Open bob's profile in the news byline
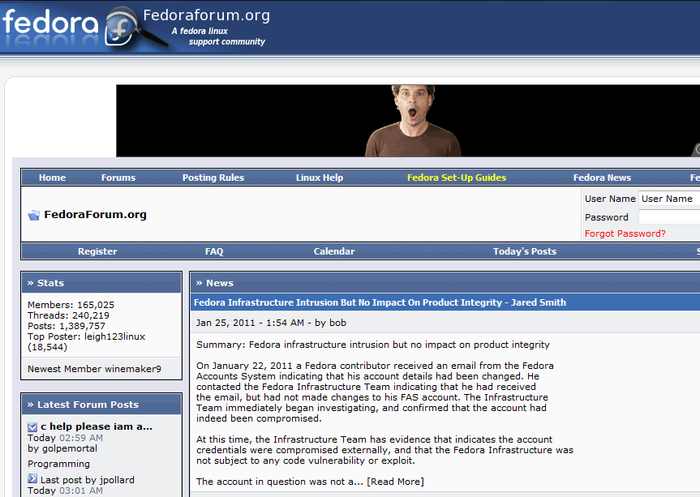 tap(338, 323)
